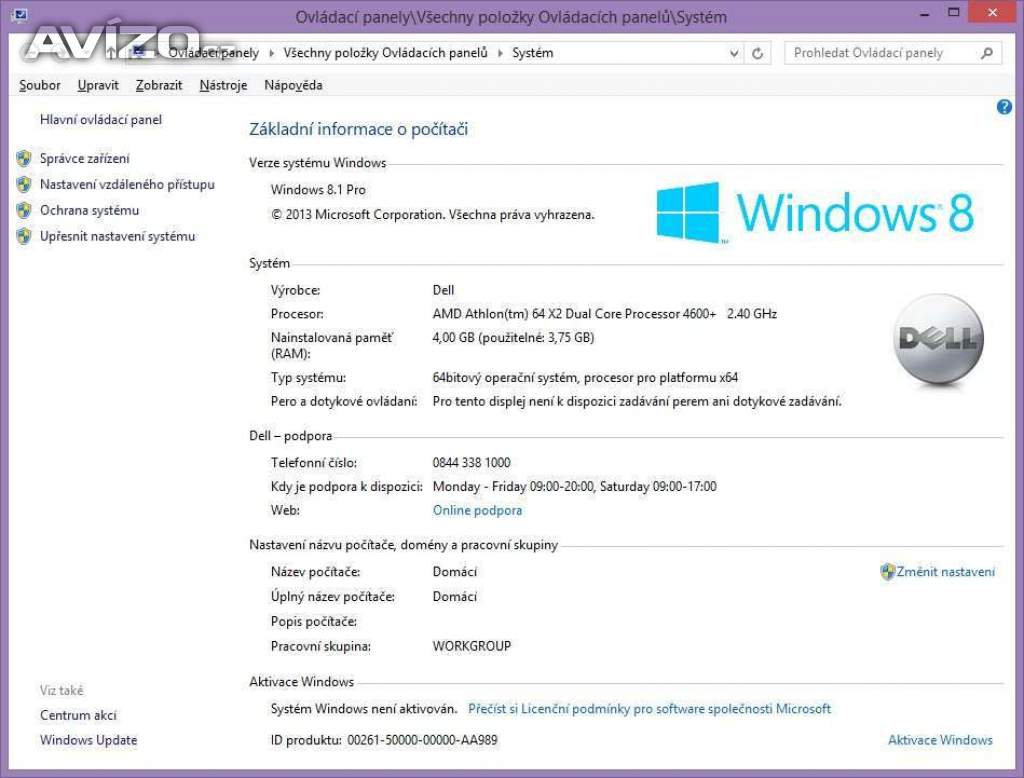
Task: Click the Aktivace Windows link
Action: click(x=940, y=740)
